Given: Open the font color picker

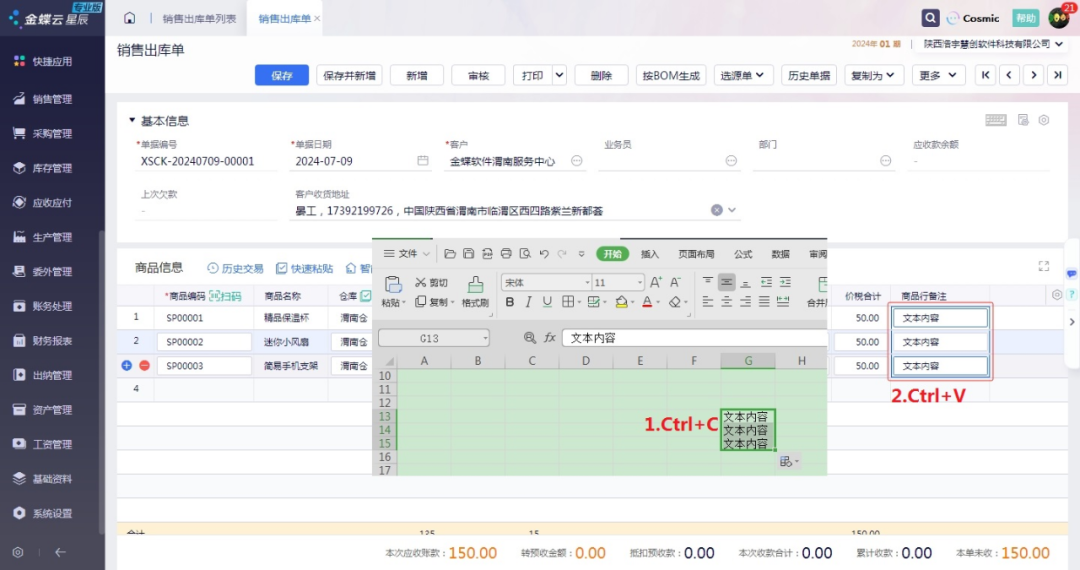Looking at the screenshot, I should pos(647,302).
